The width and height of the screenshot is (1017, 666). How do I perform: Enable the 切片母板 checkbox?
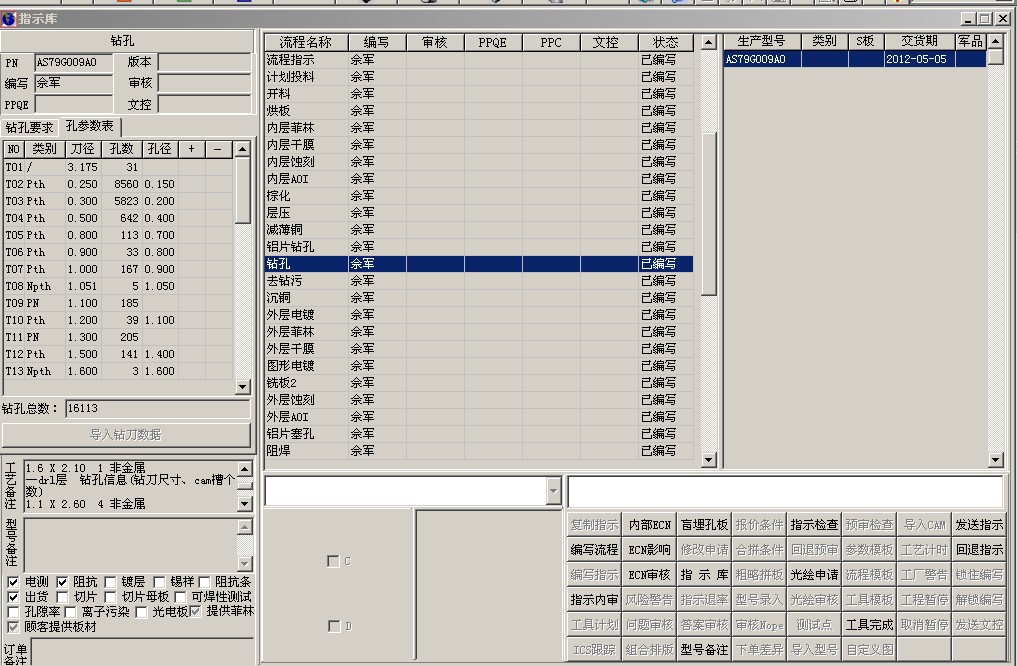tap(110, 597)
